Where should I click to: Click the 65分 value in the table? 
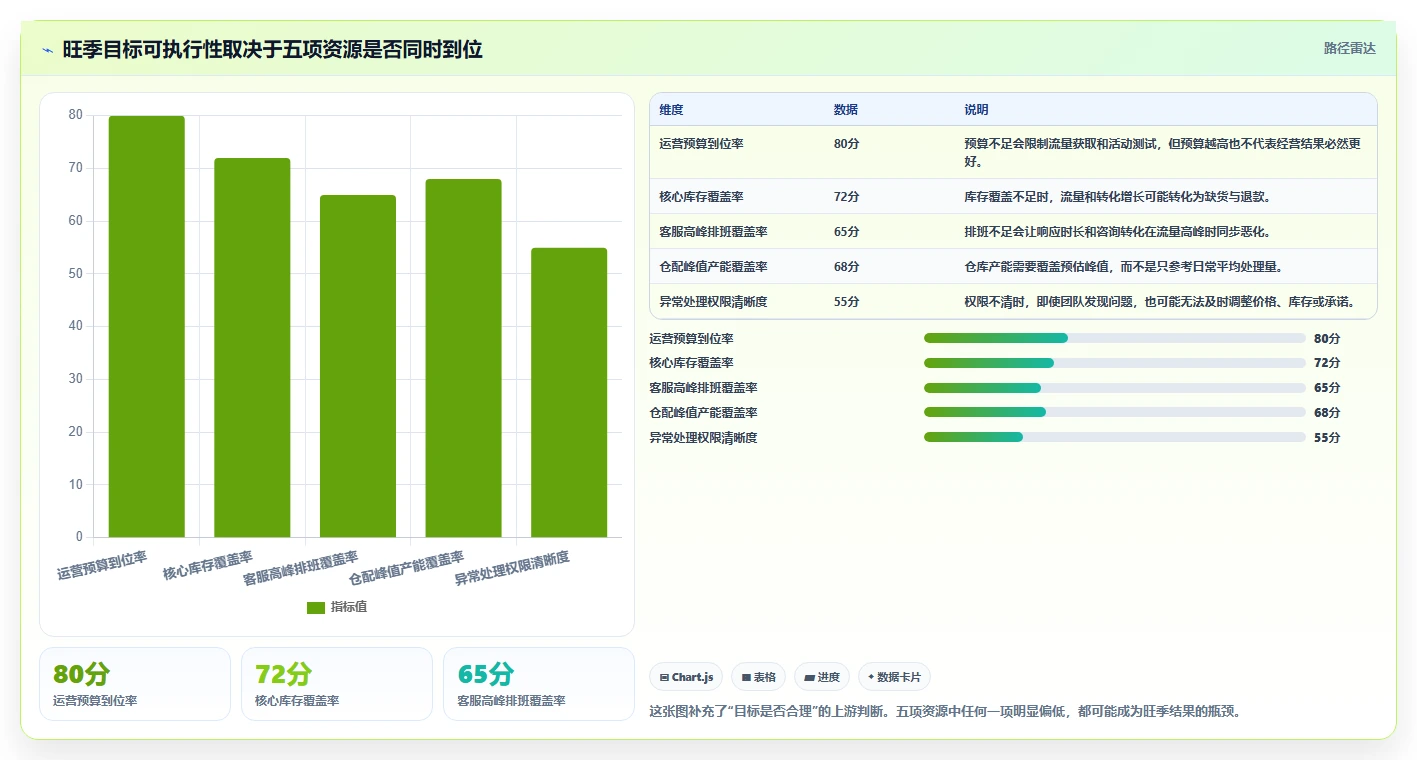tap(846, 232)
